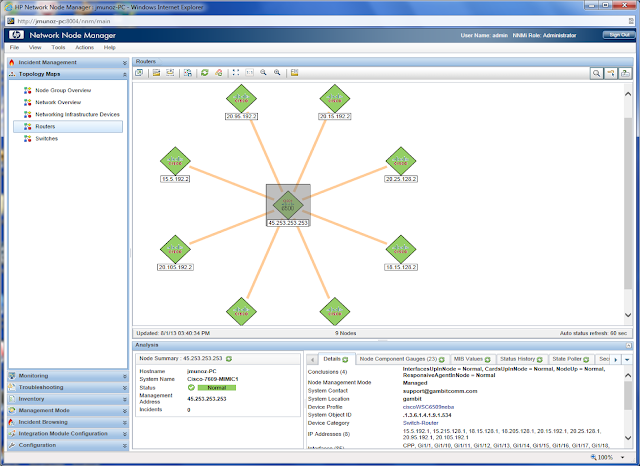Refresh the Routers map
The height and width of the screenshot is (466, 640).
coord(205,73)
